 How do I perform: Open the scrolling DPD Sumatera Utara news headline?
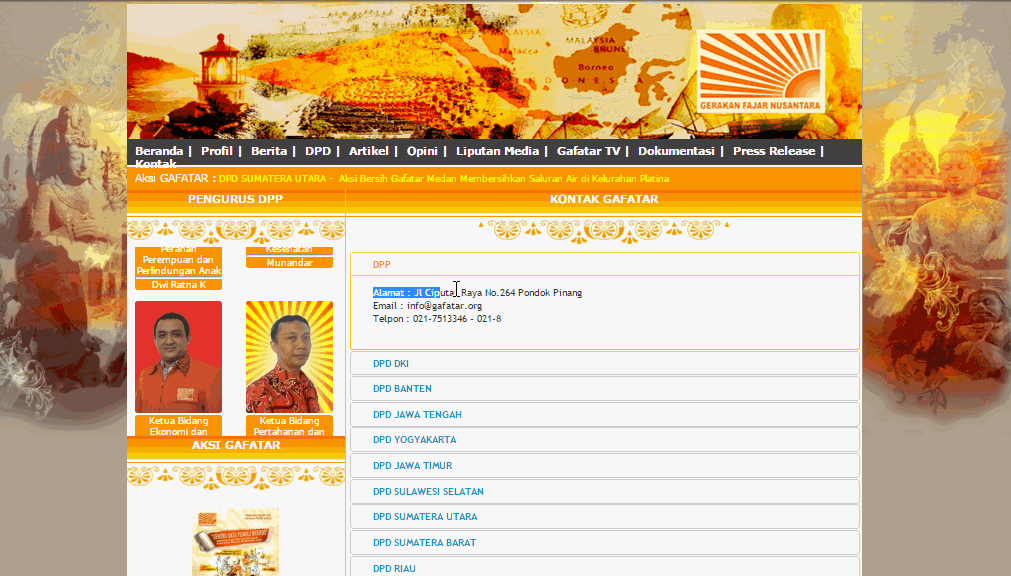pyautogui.click(x=444, y=179)
